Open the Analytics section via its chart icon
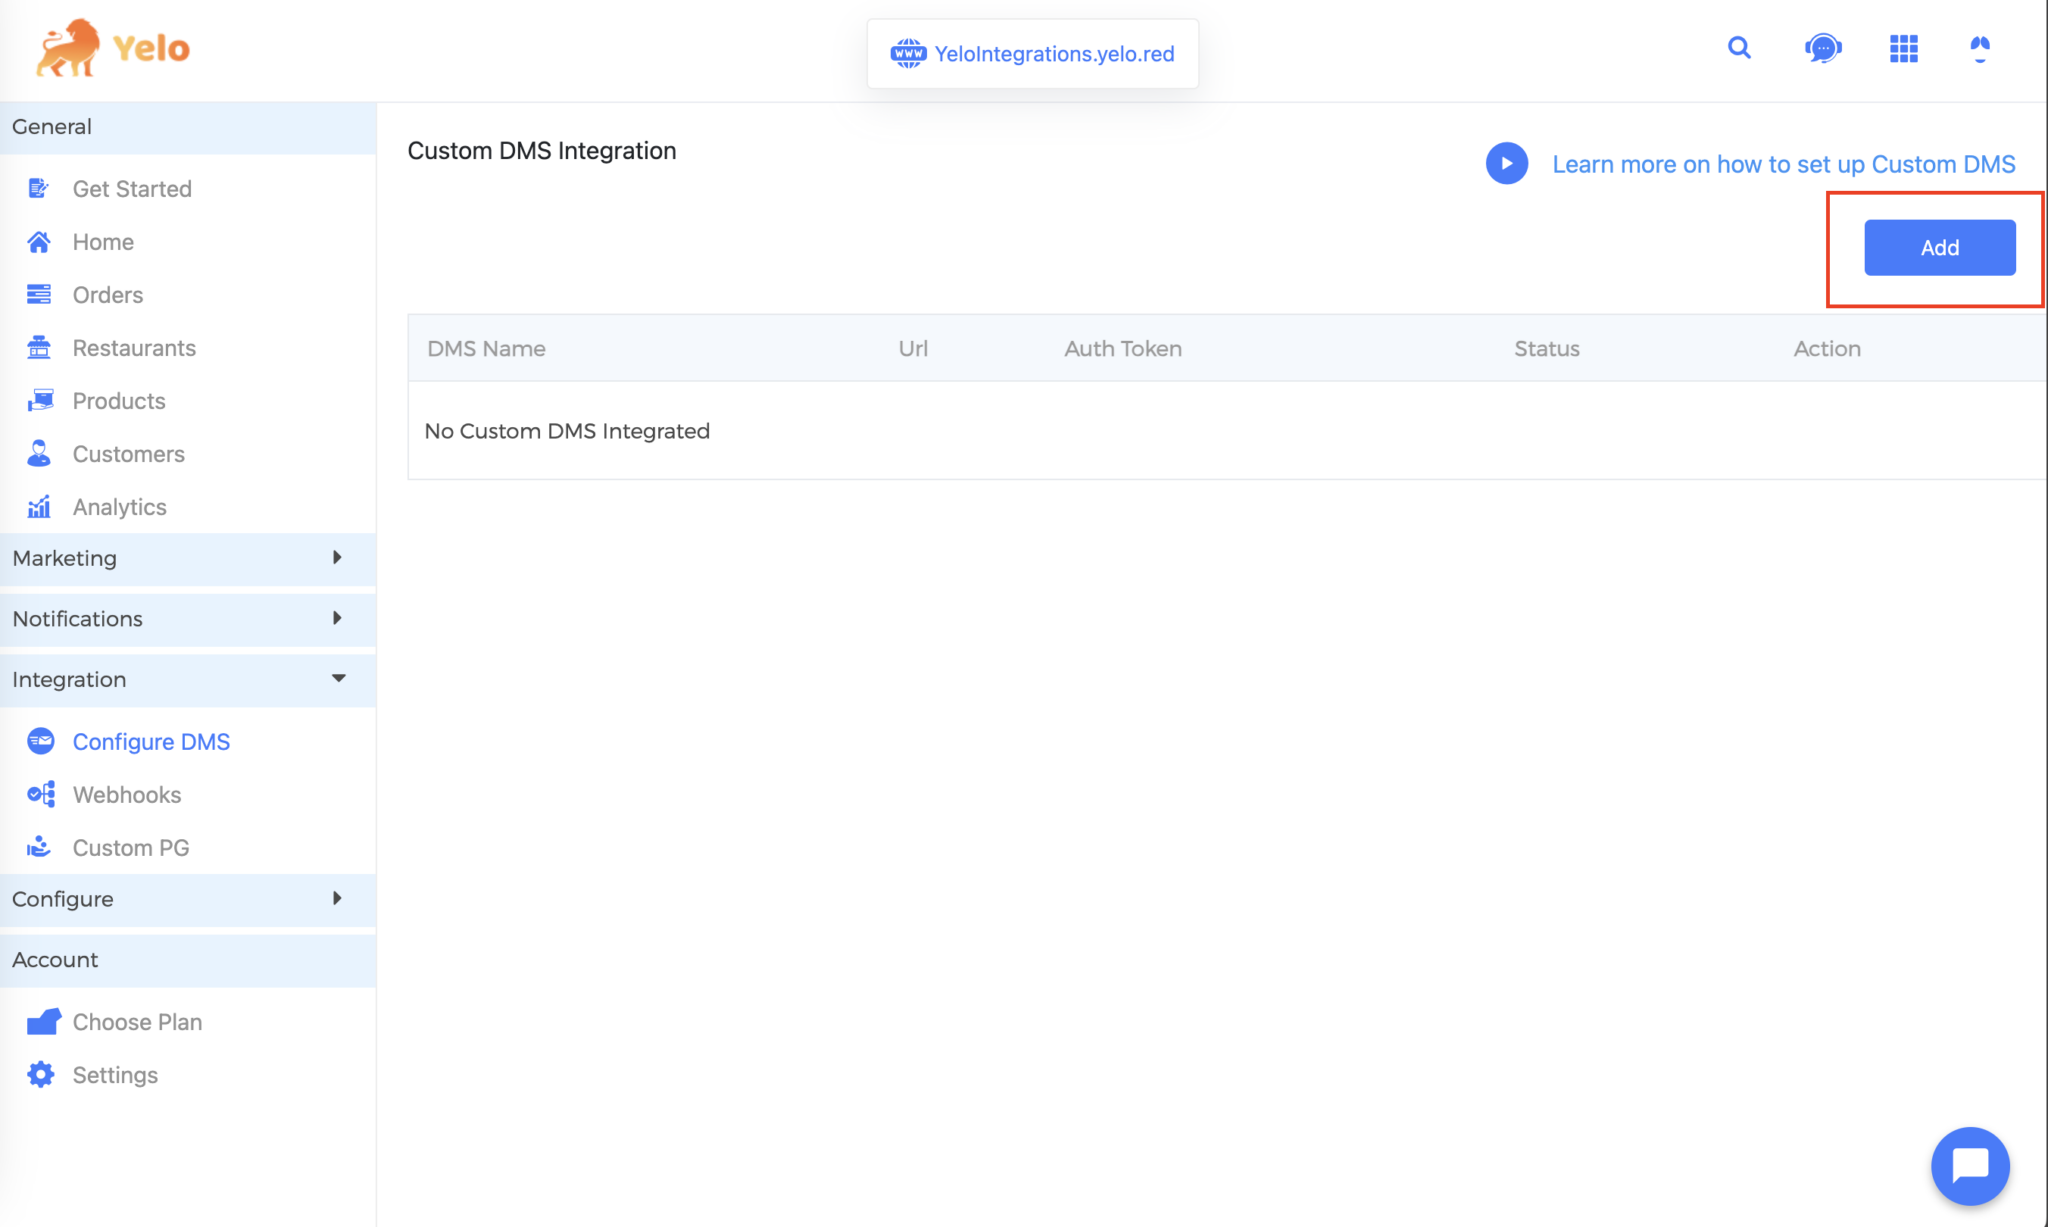This screenshot has width=2048, height=1227. pyautogui.click(x=39, y=506)
